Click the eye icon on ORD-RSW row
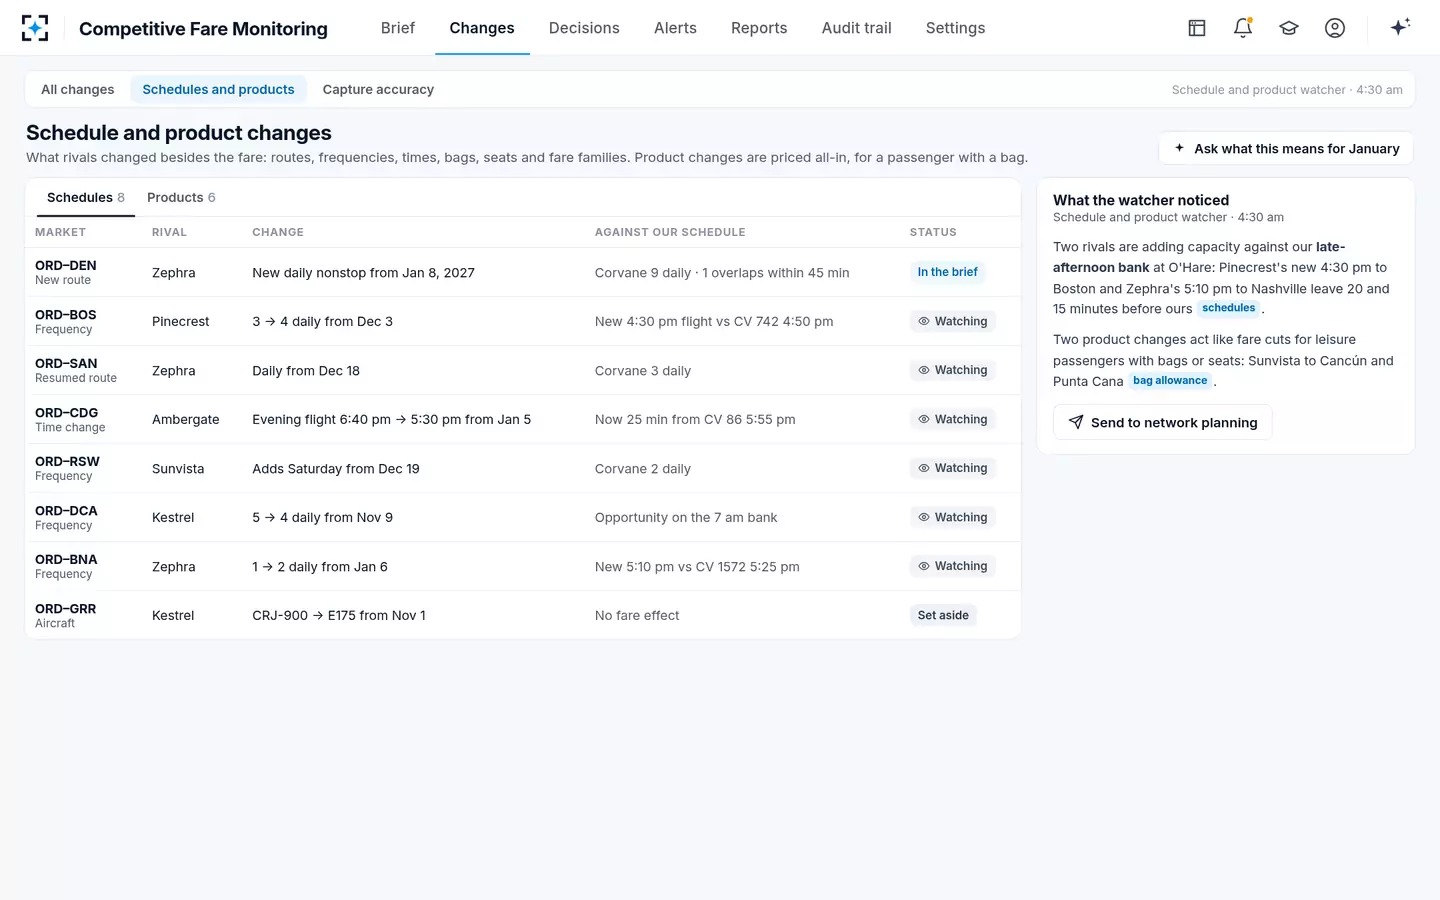1440x900 pixels. (924, 468)
